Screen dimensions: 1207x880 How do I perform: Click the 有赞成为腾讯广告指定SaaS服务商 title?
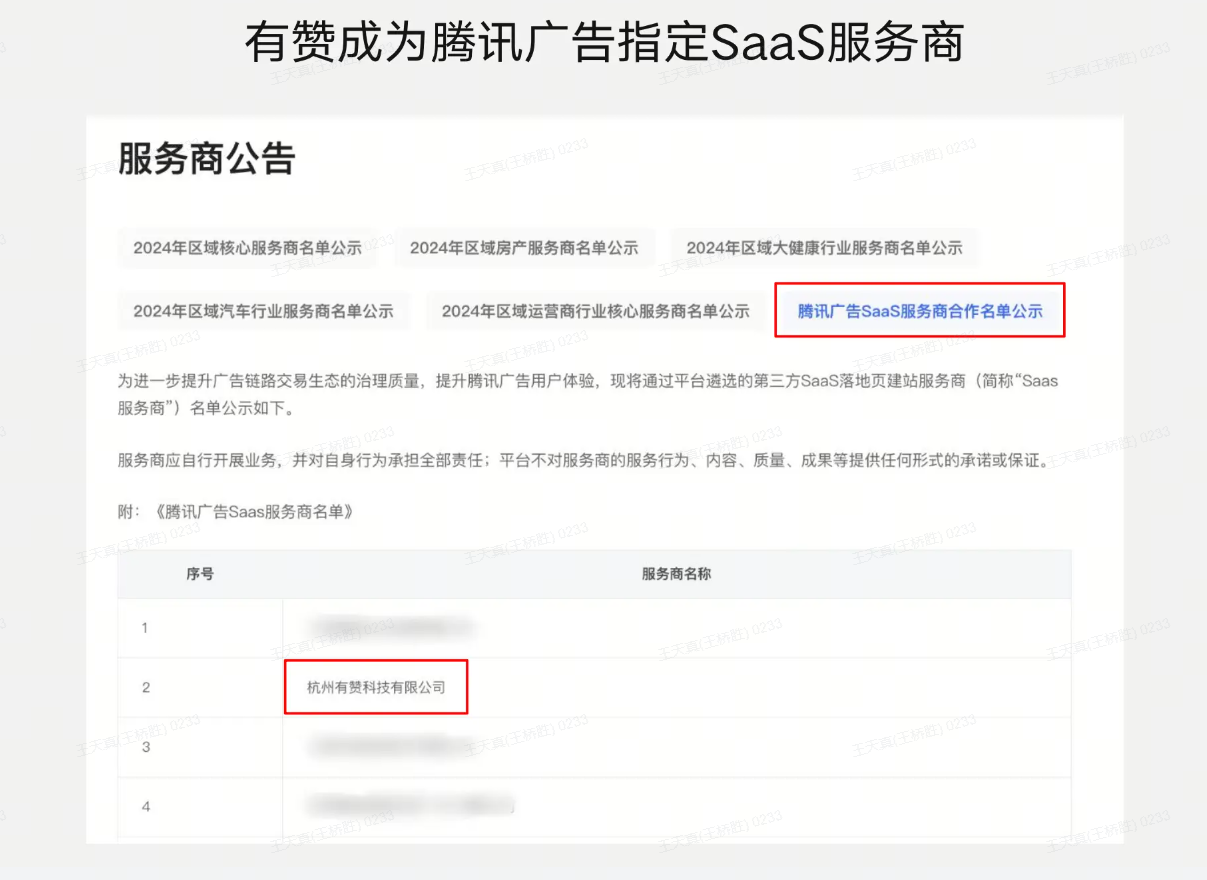click(603, 43)
